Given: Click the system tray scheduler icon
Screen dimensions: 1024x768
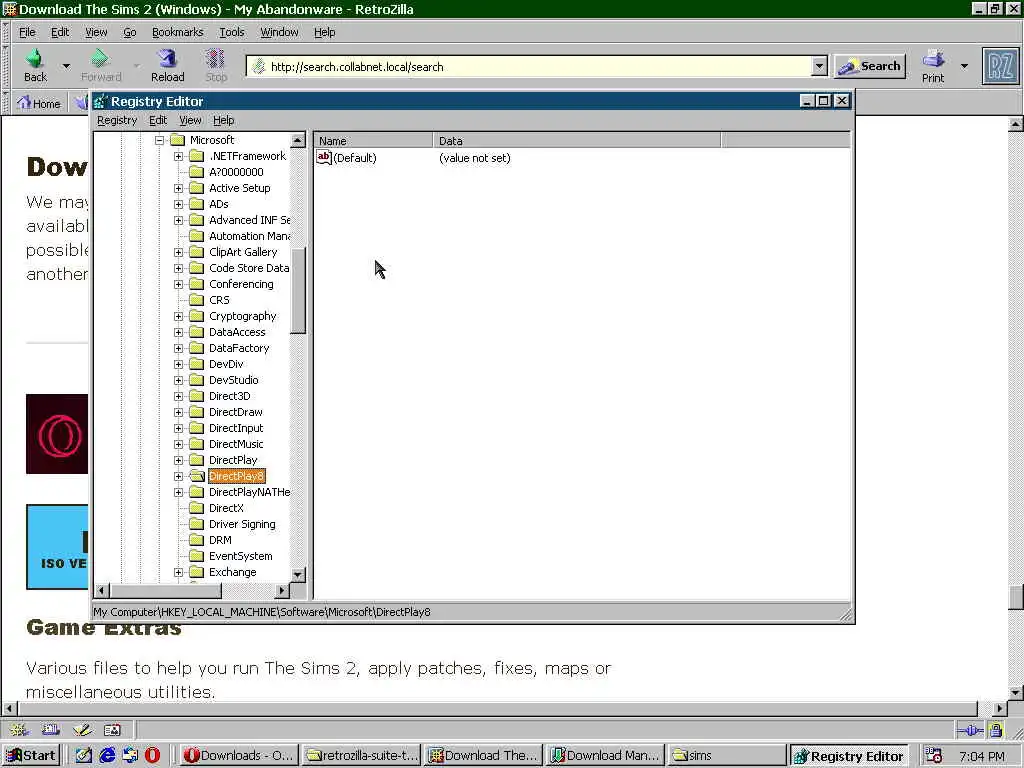Looking at the screenshot, I should 933,756.
